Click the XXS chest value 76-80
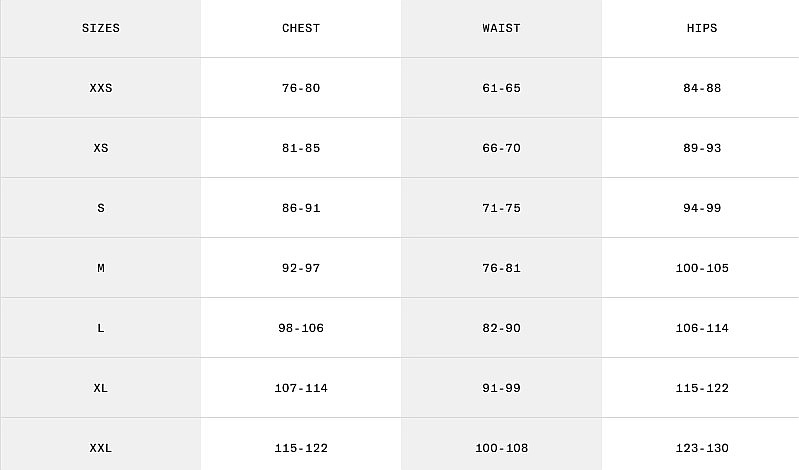This screenshot has width=799, height=470. click(301, 88)
